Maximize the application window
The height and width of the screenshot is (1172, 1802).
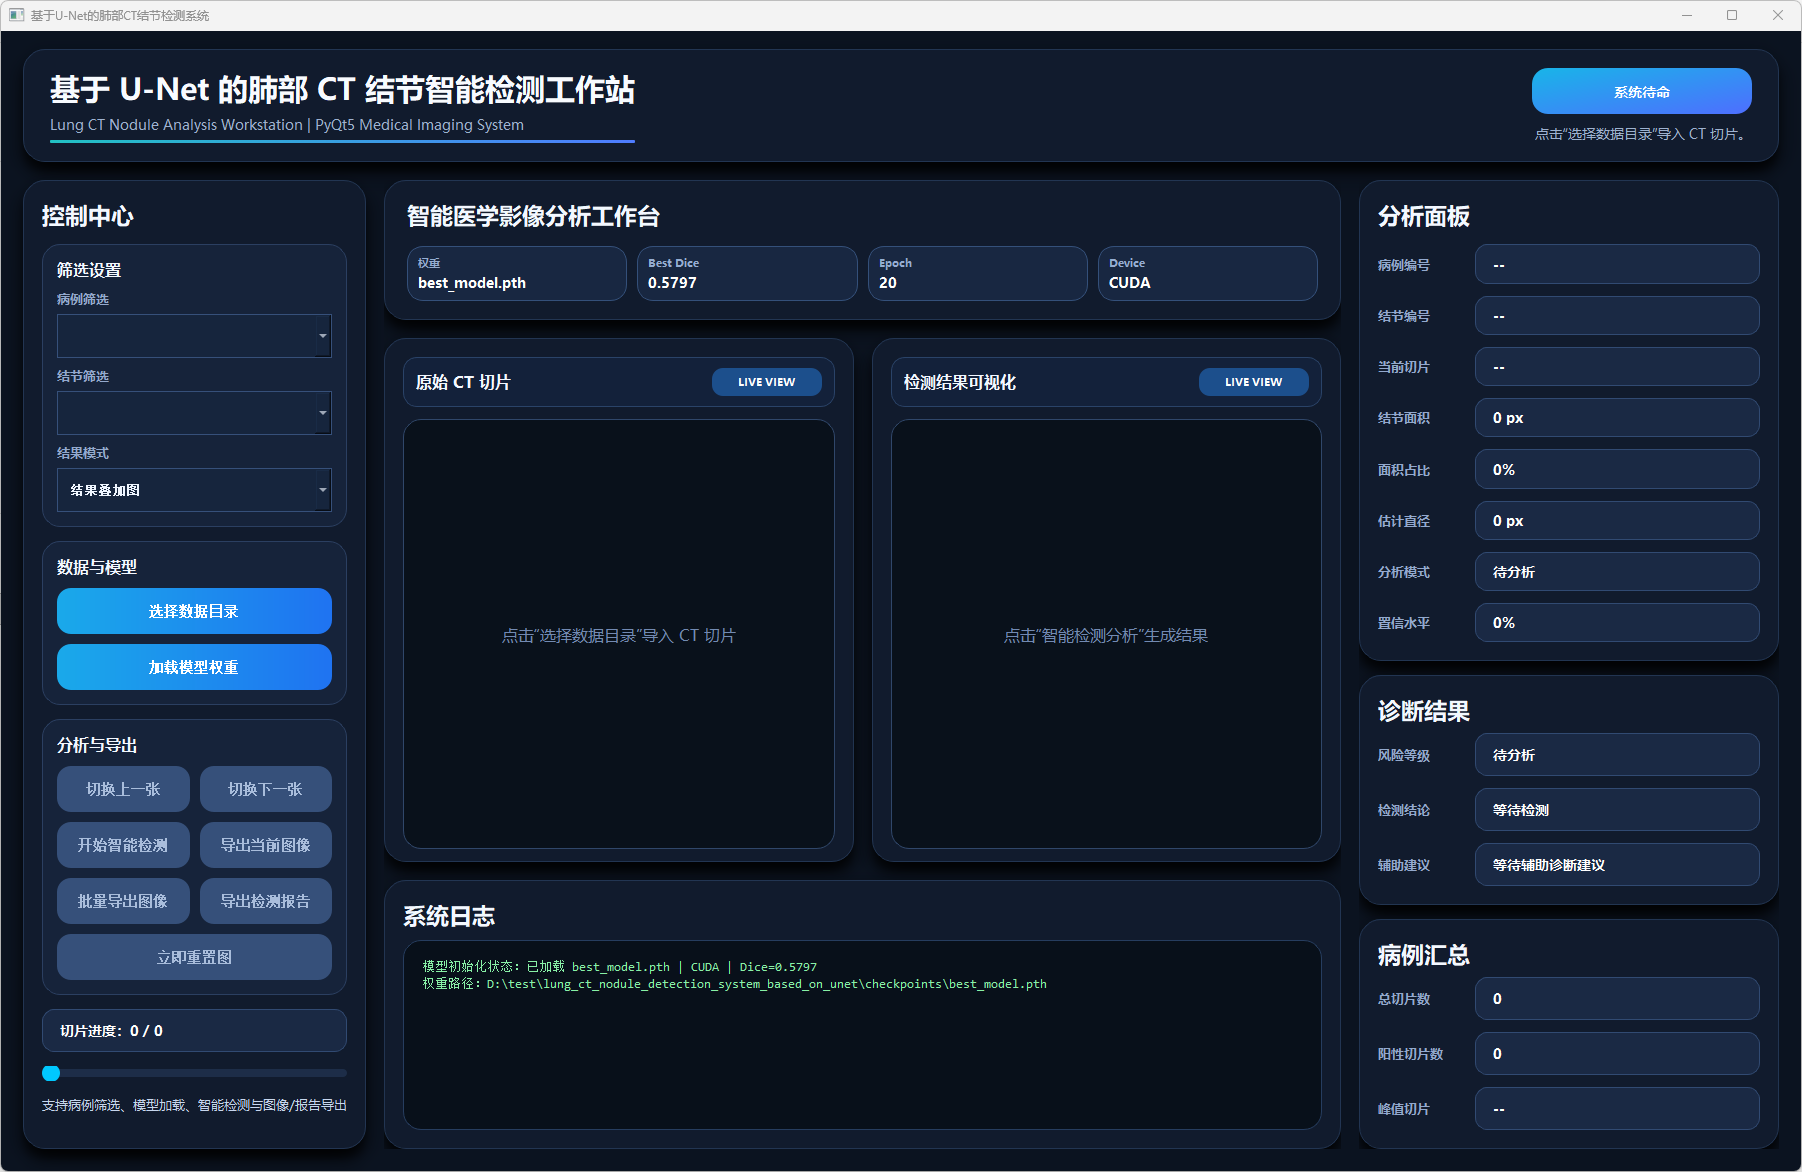(1732, 15)
